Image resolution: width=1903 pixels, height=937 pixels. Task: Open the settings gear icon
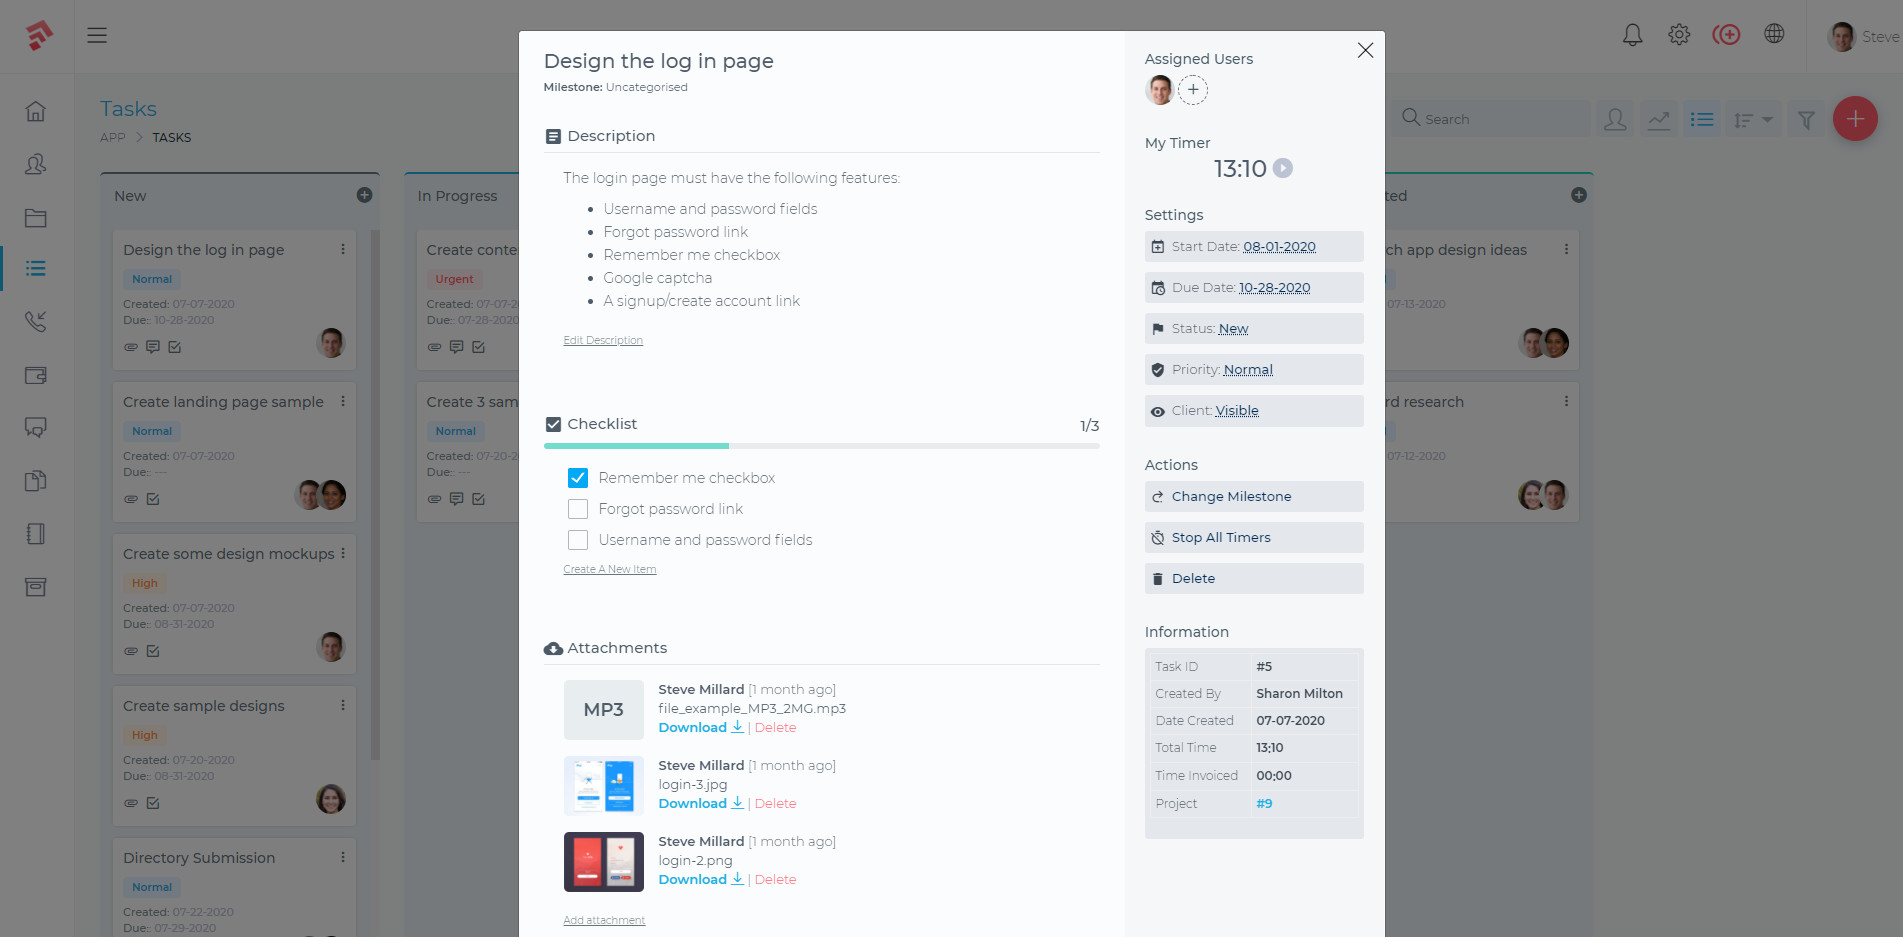tap(1679, 34)
